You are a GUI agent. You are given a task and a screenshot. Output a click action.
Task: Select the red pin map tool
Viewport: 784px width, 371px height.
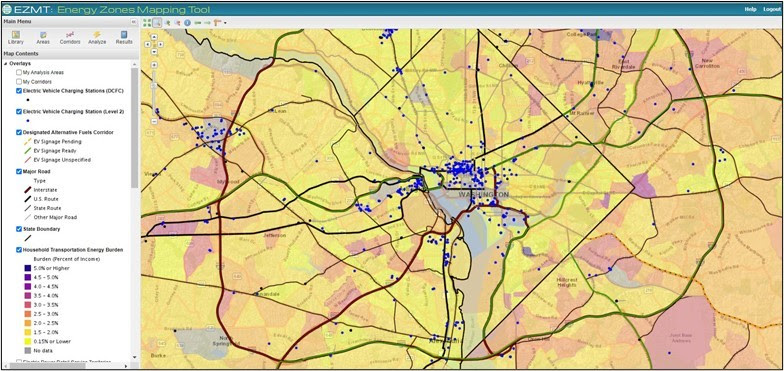point(177,22)
